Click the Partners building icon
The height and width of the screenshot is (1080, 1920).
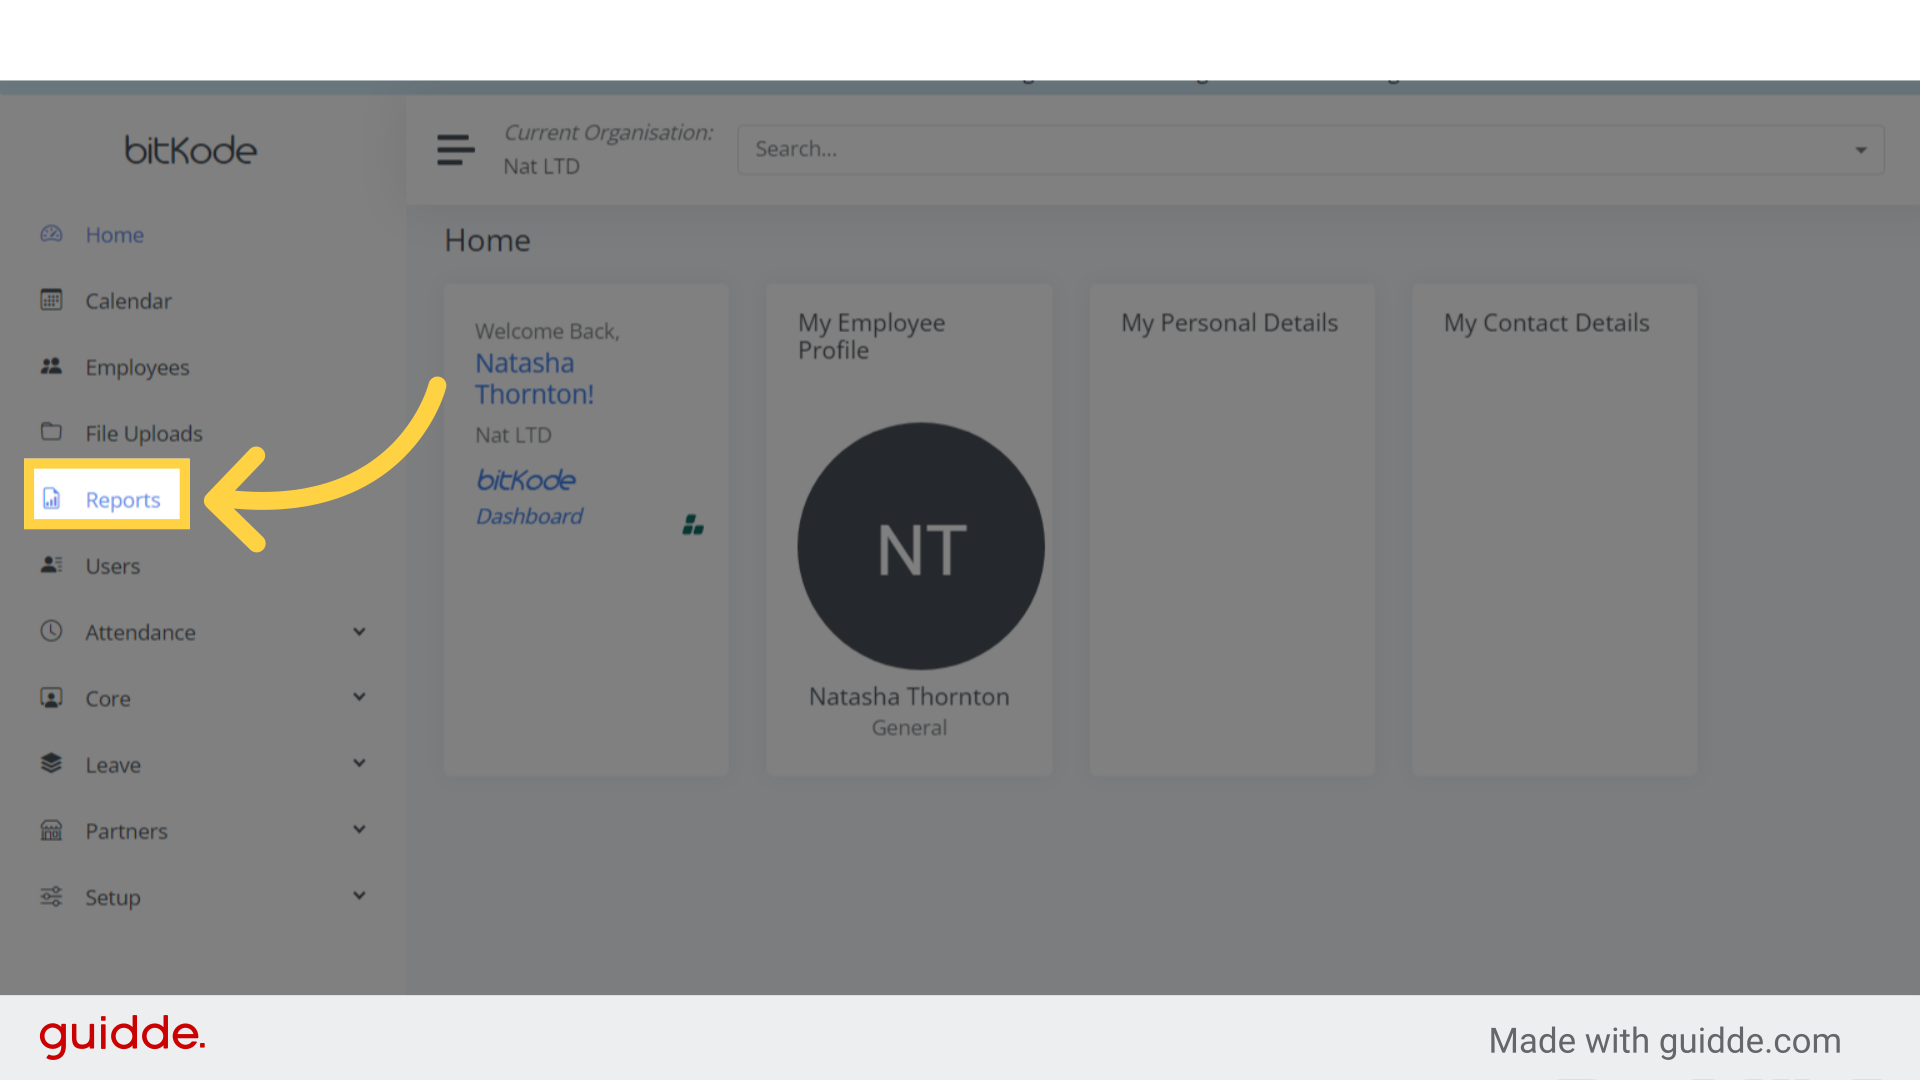(51, 830)
